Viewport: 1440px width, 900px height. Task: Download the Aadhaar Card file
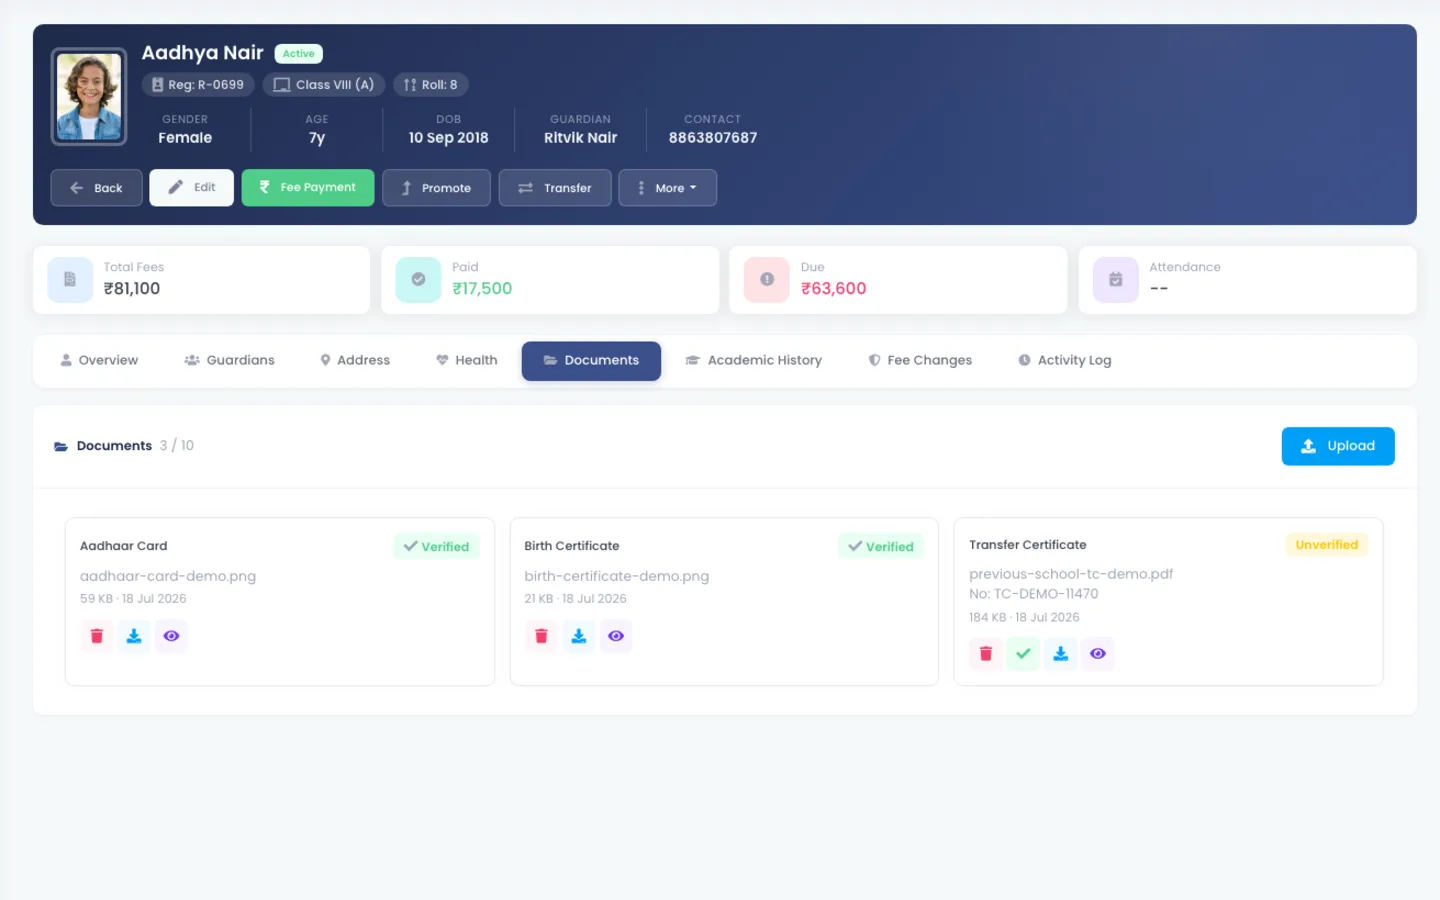134,636
